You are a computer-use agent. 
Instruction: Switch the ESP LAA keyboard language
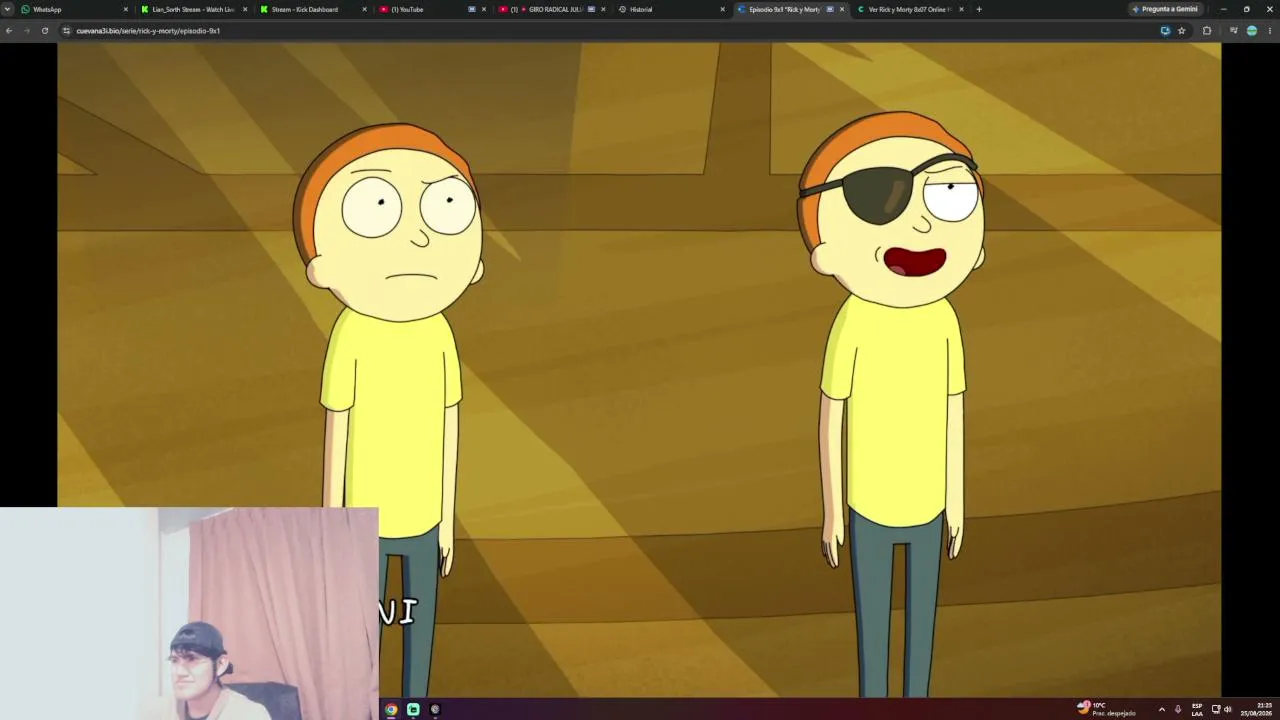tap(1197, 709)
